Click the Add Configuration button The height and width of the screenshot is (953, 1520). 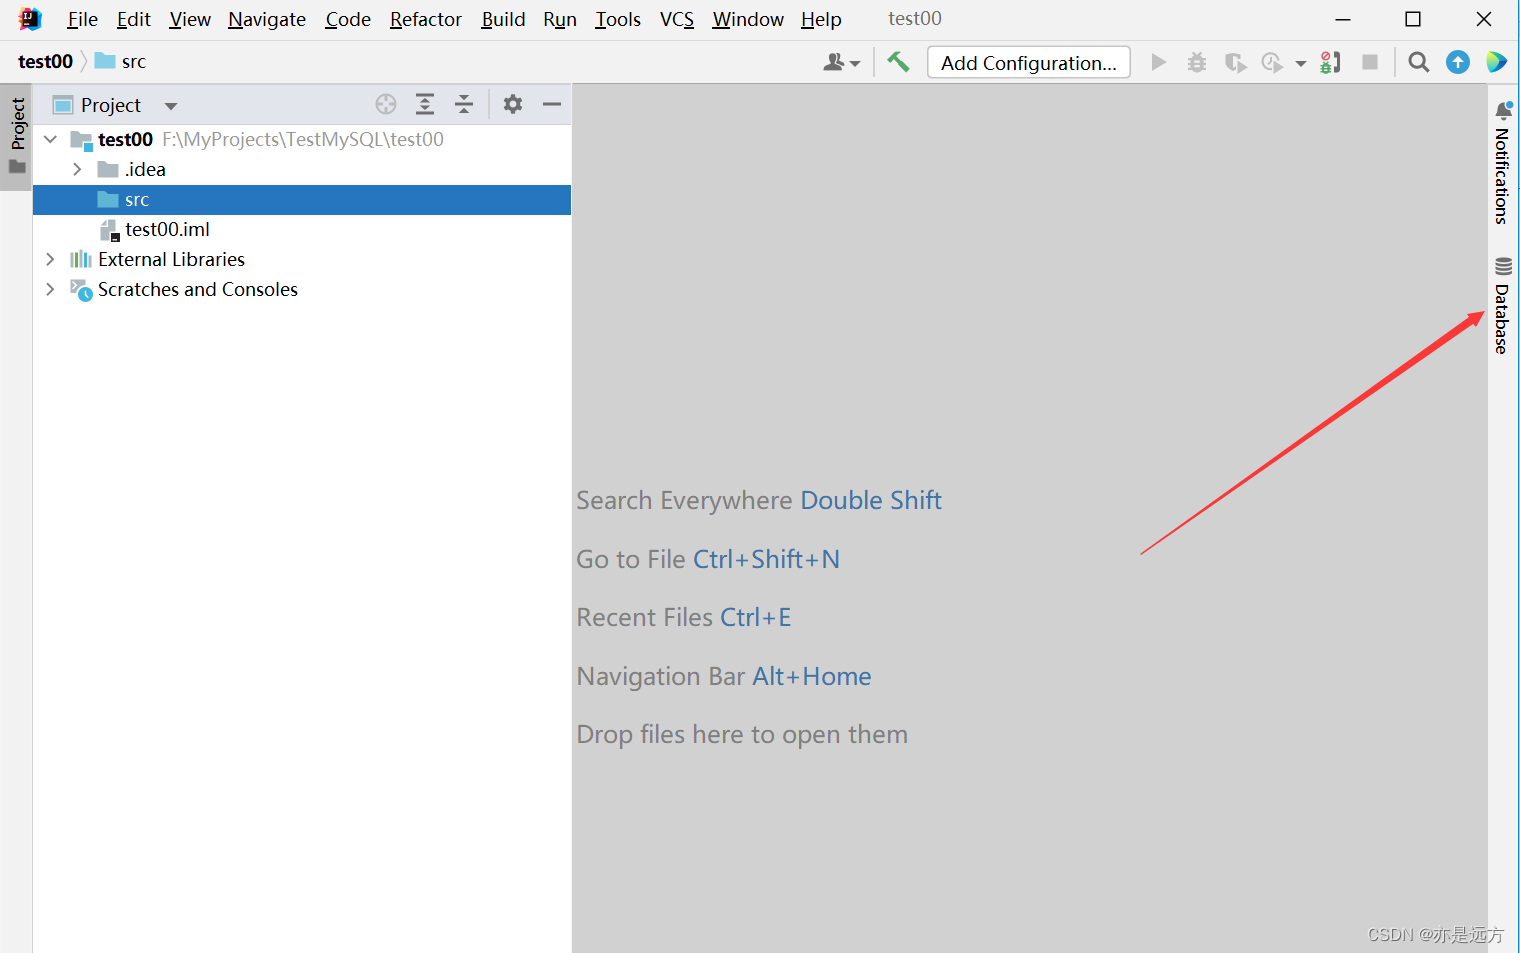tap(1028, 63)
